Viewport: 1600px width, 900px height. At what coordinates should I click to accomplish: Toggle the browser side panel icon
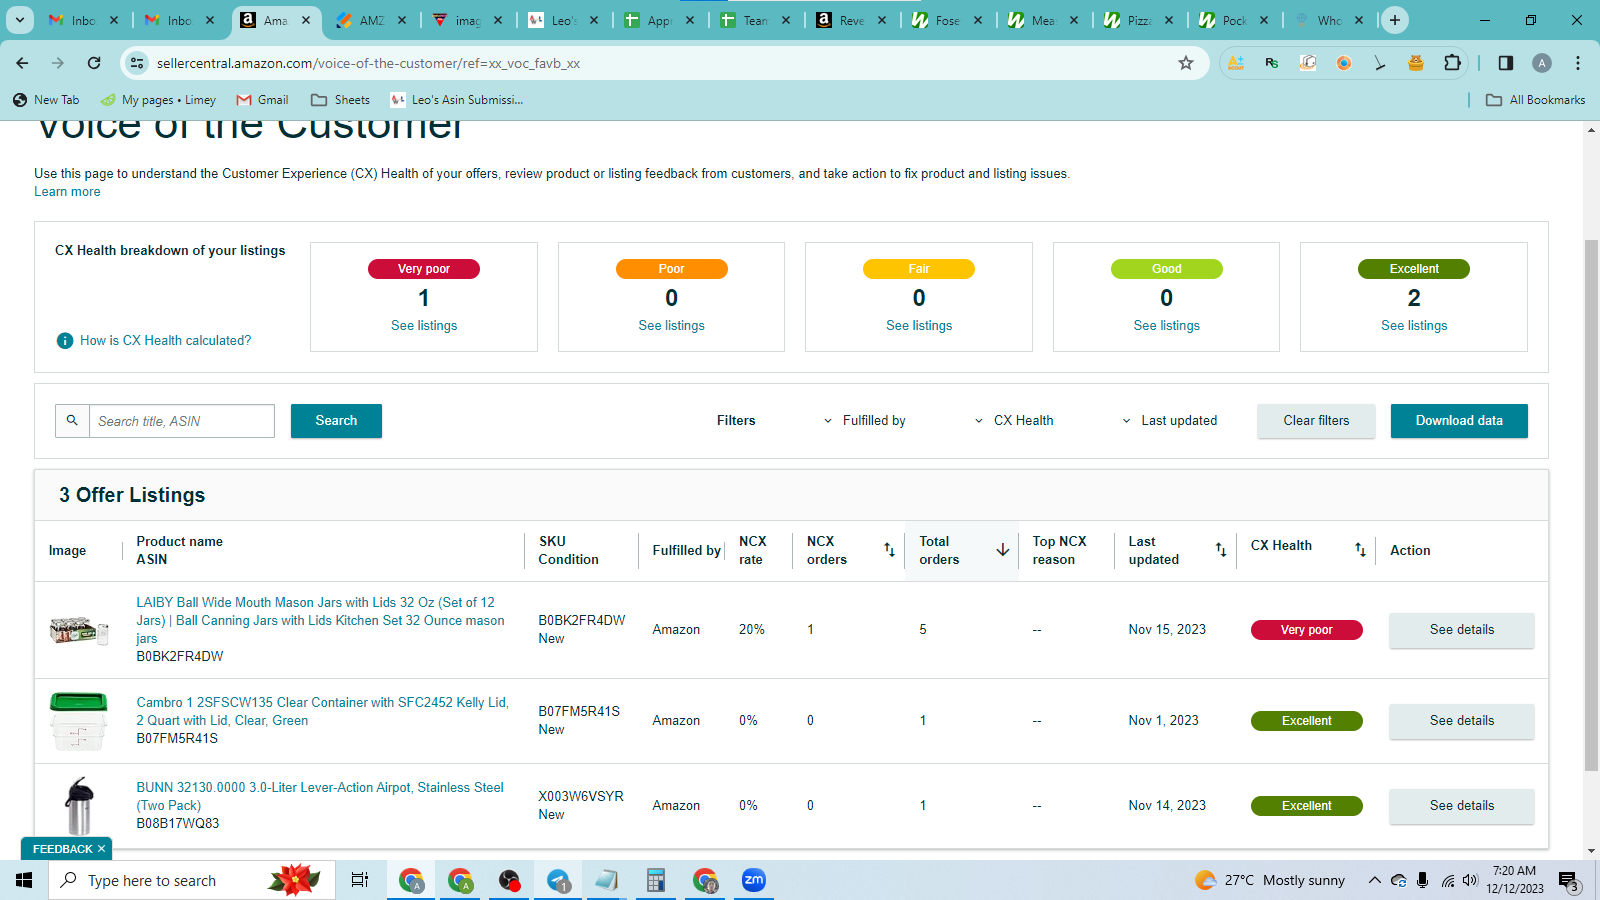(x=1506, y=63)
